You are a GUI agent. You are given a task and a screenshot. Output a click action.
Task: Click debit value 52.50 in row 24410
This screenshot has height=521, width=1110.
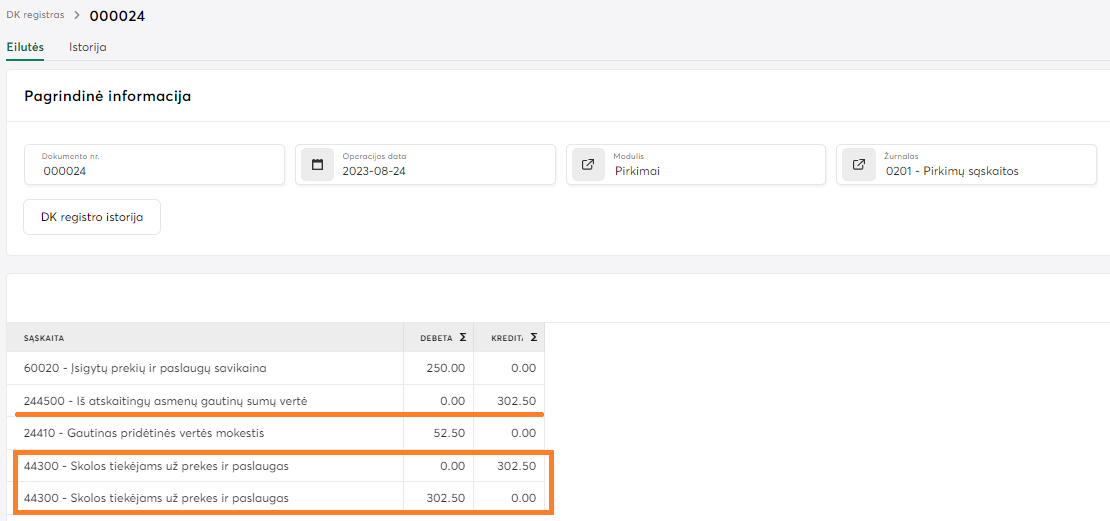[448, 433]
